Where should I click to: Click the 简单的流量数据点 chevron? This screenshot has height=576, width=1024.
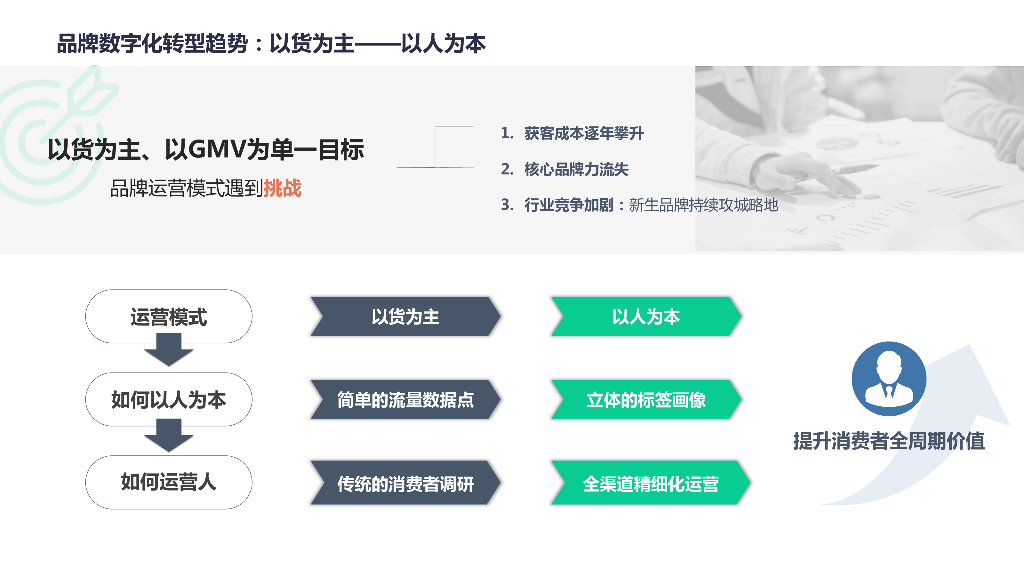tap(405, 400)
